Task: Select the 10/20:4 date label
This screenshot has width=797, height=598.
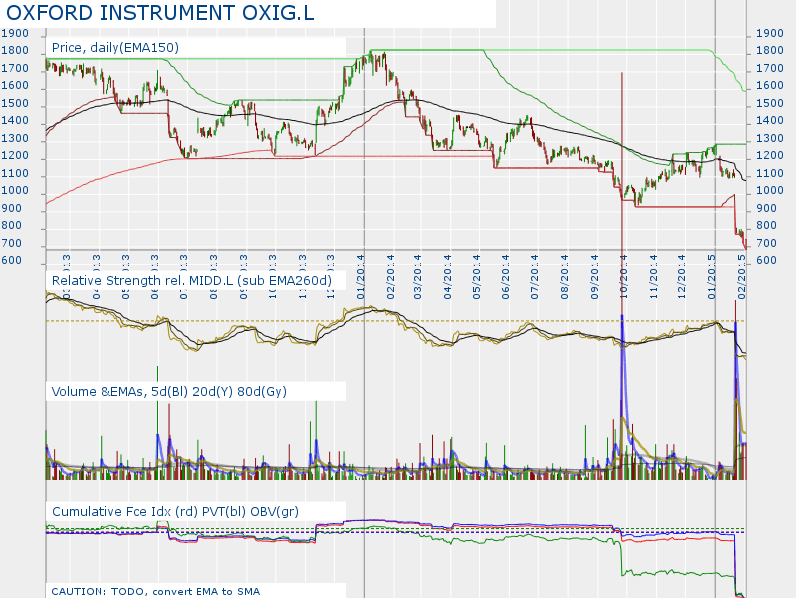Action: (x=624, y=277)
